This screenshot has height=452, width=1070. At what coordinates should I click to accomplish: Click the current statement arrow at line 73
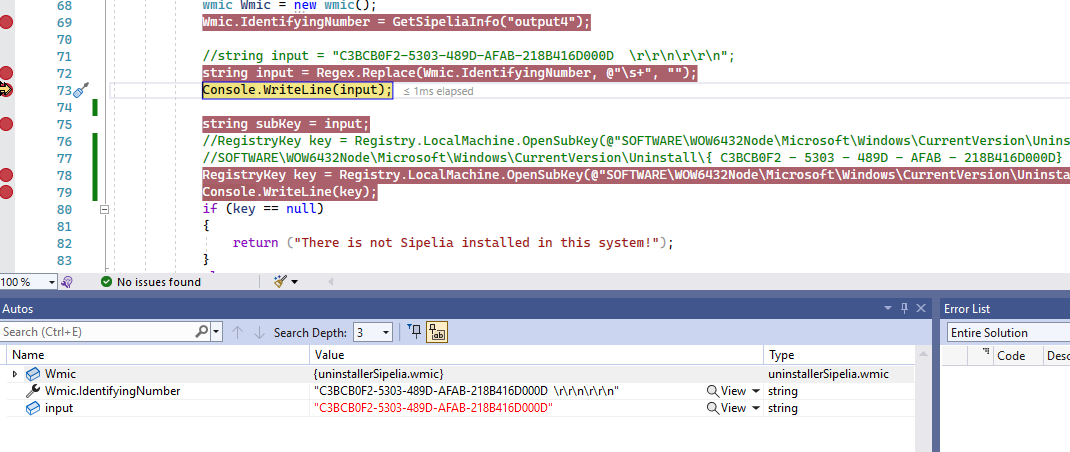coord(5,89)
